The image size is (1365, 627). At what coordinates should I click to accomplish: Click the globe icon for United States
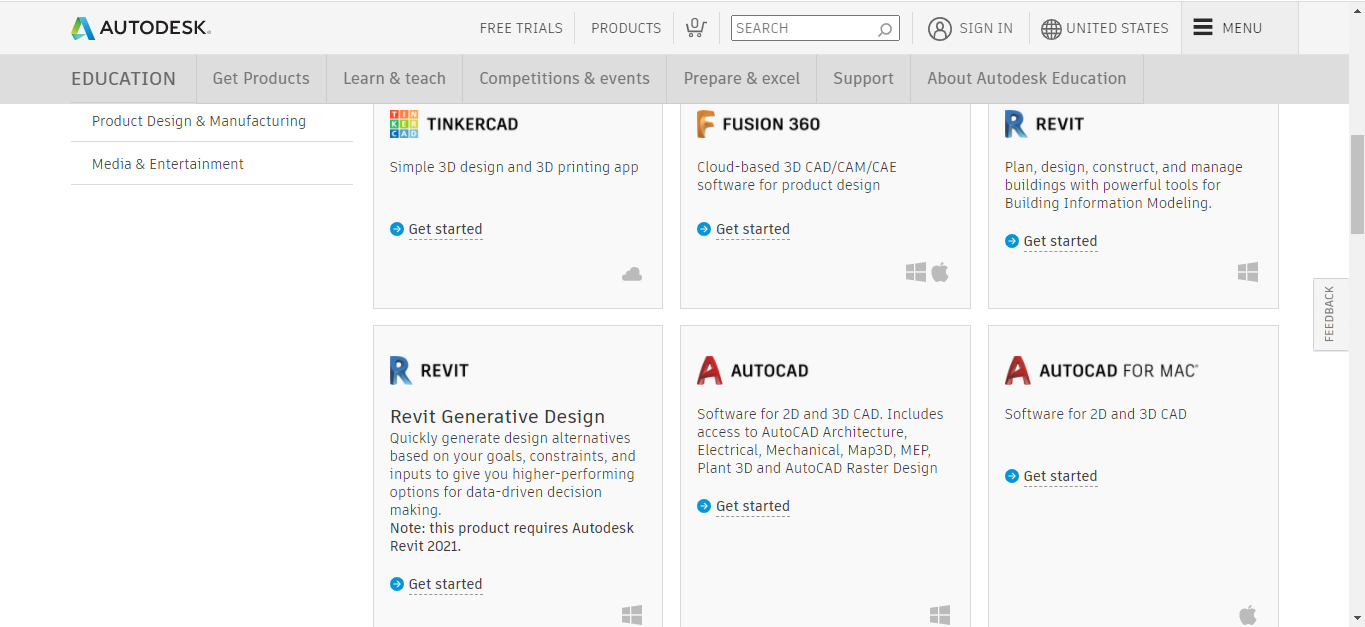click(1051, 29)
